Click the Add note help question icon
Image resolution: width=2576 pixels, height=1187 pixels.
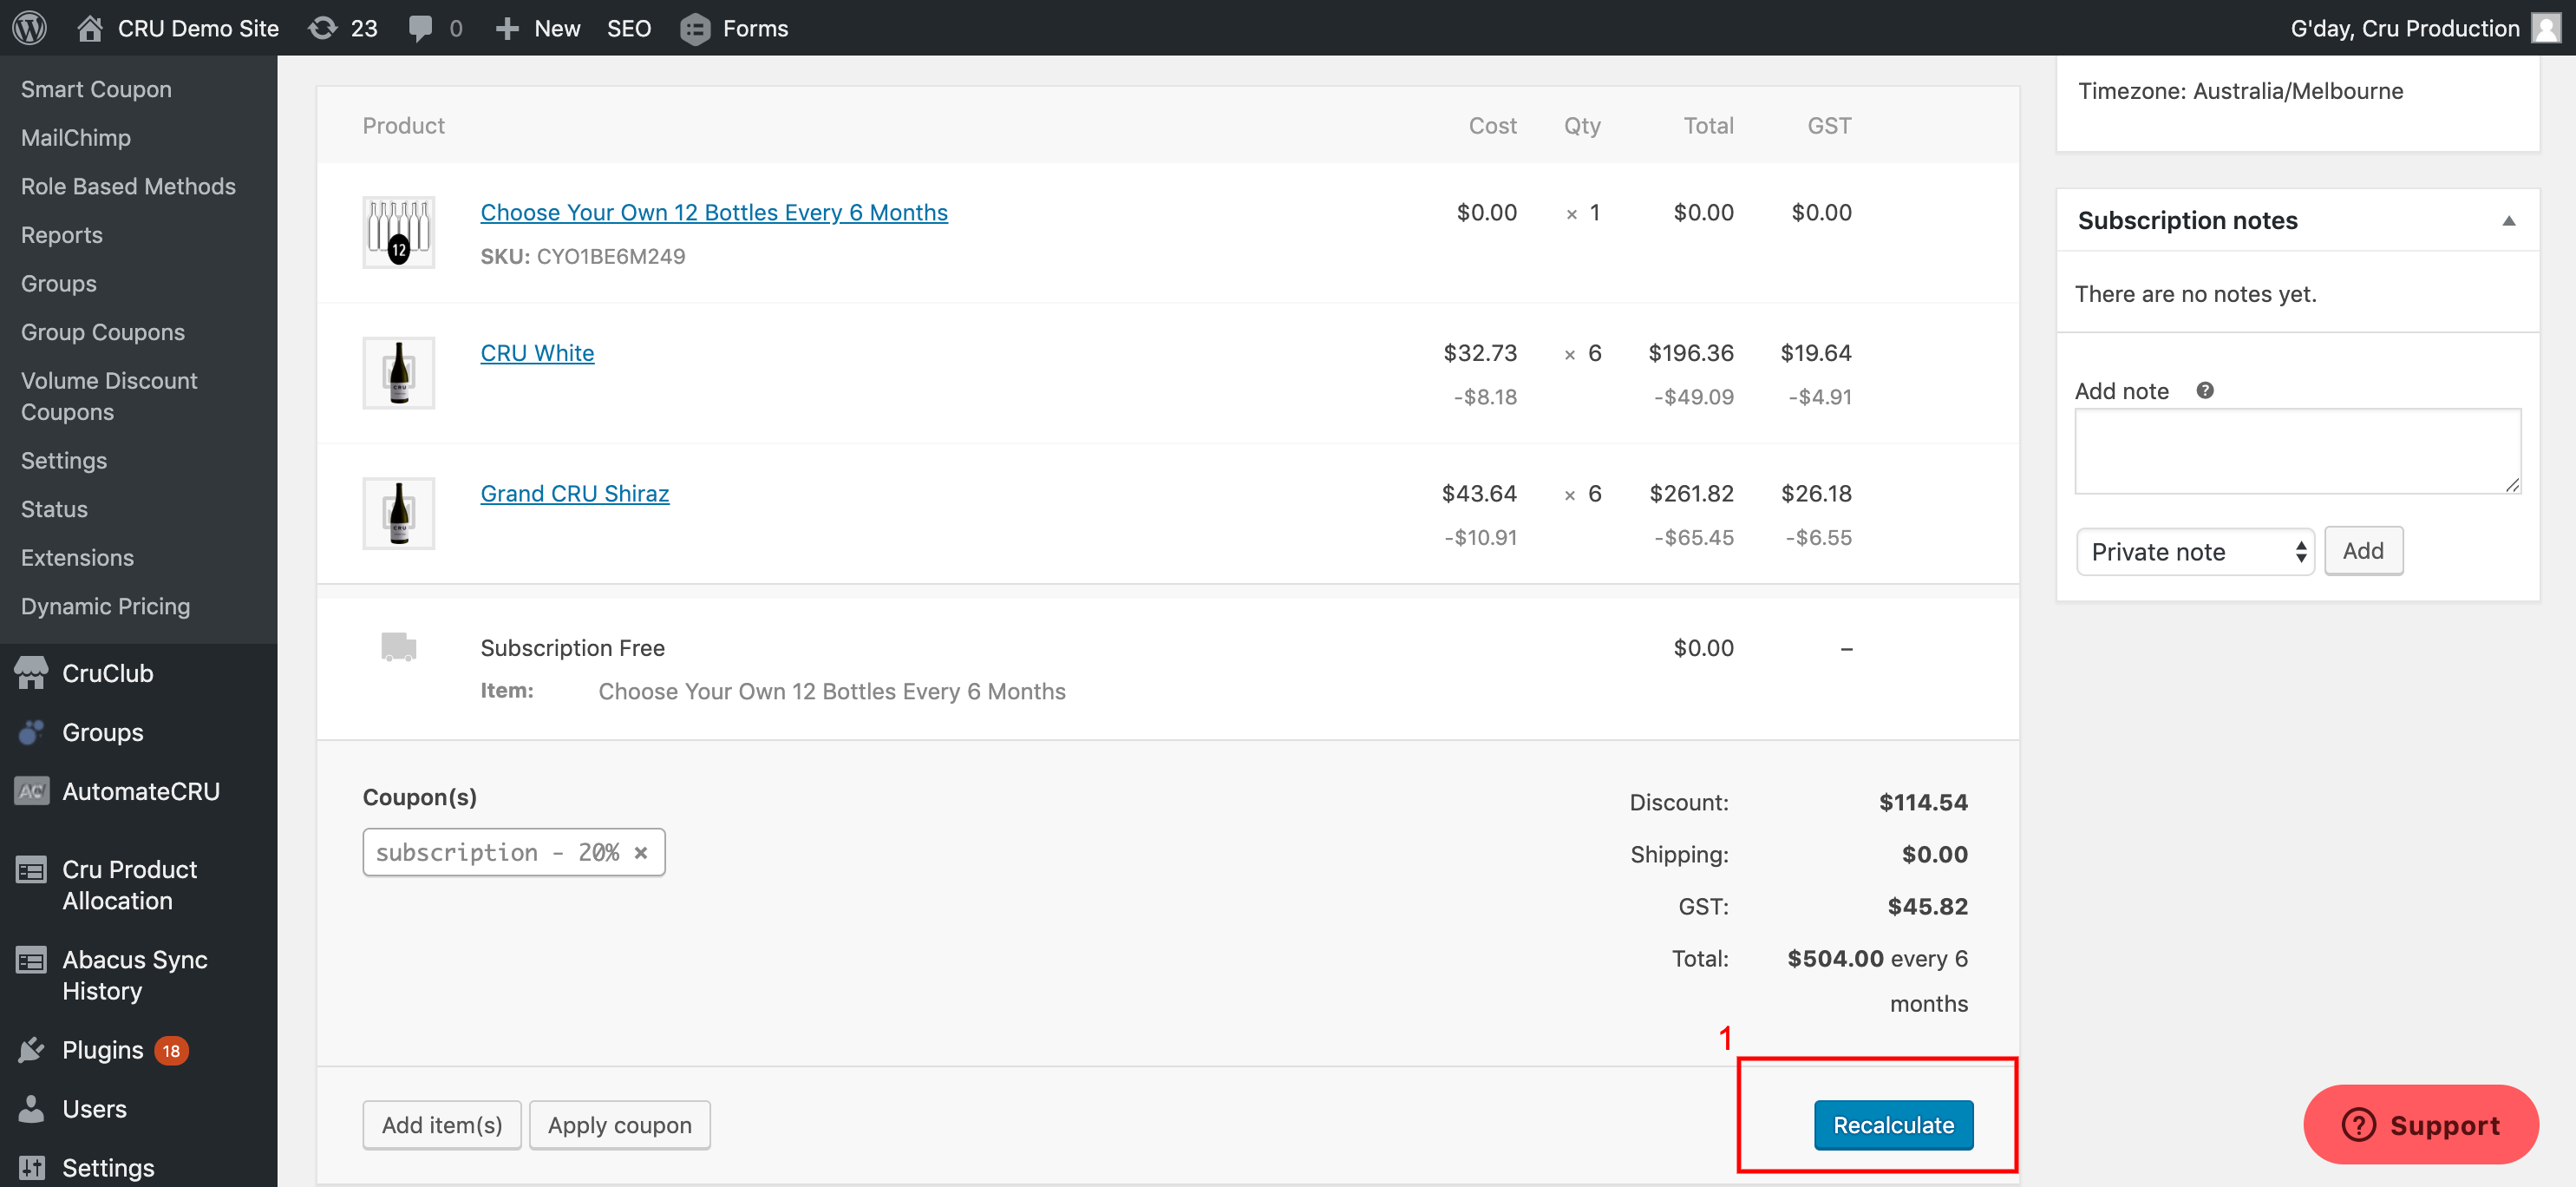2204,391
